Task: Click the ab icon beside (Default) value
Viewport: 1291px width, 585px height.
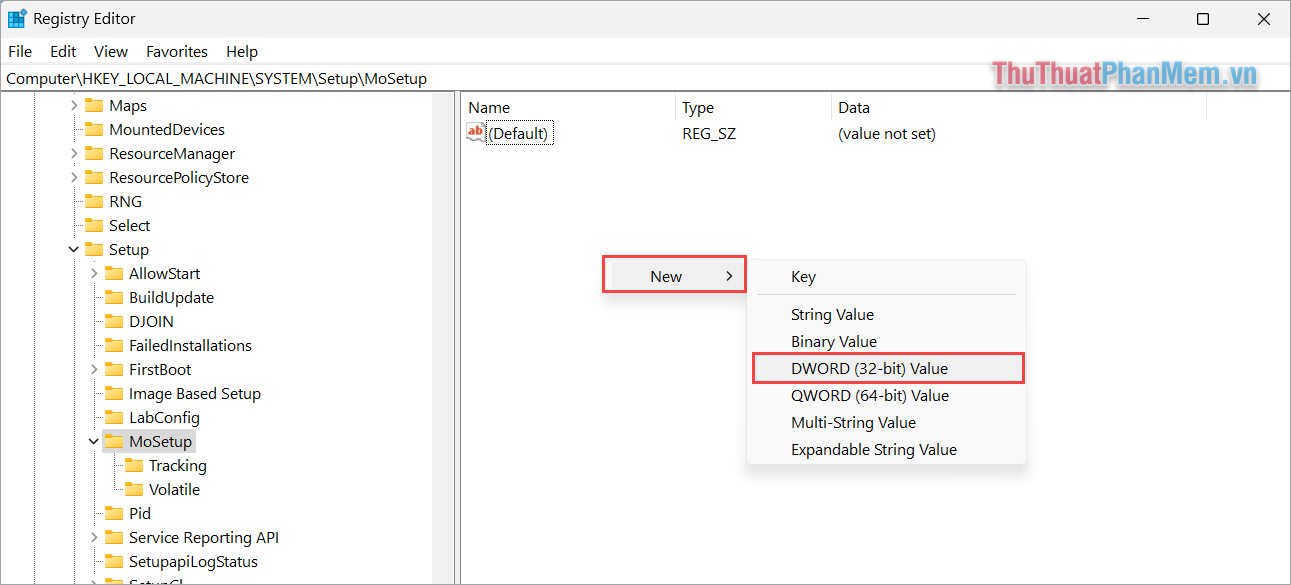Action: point(474,131)
